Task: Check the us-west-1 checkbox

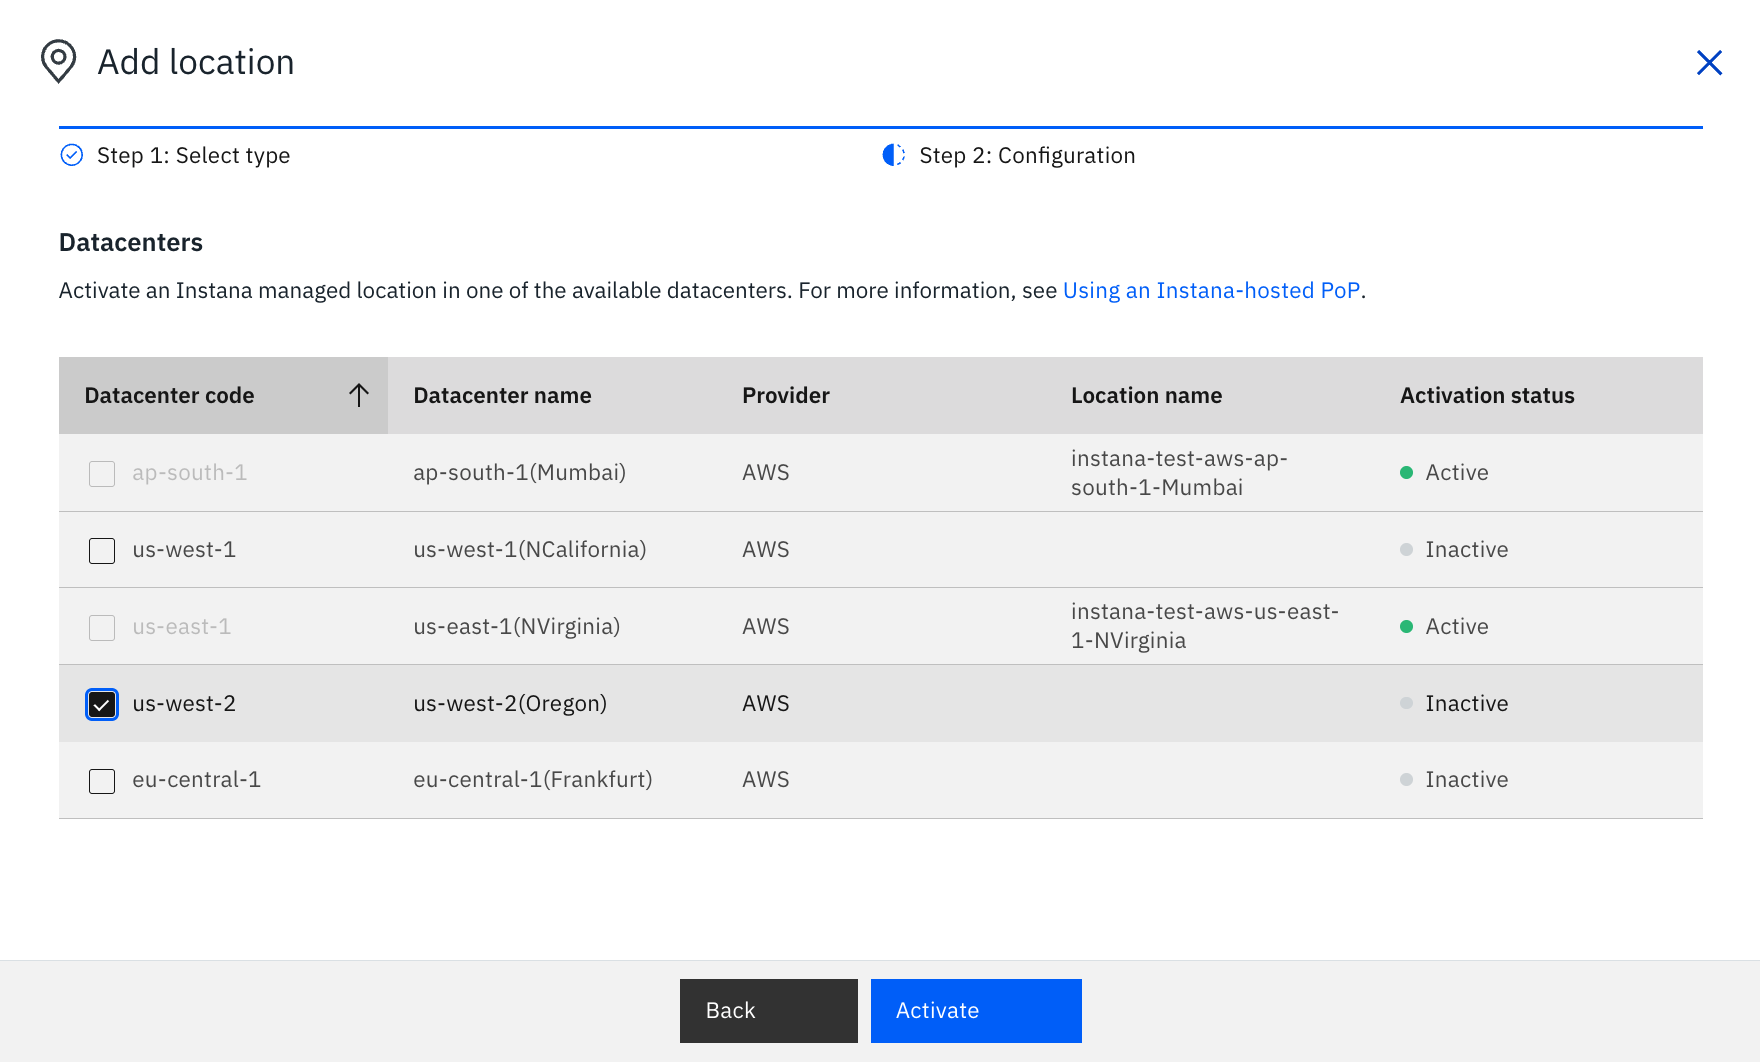Action: pos(102,550)
